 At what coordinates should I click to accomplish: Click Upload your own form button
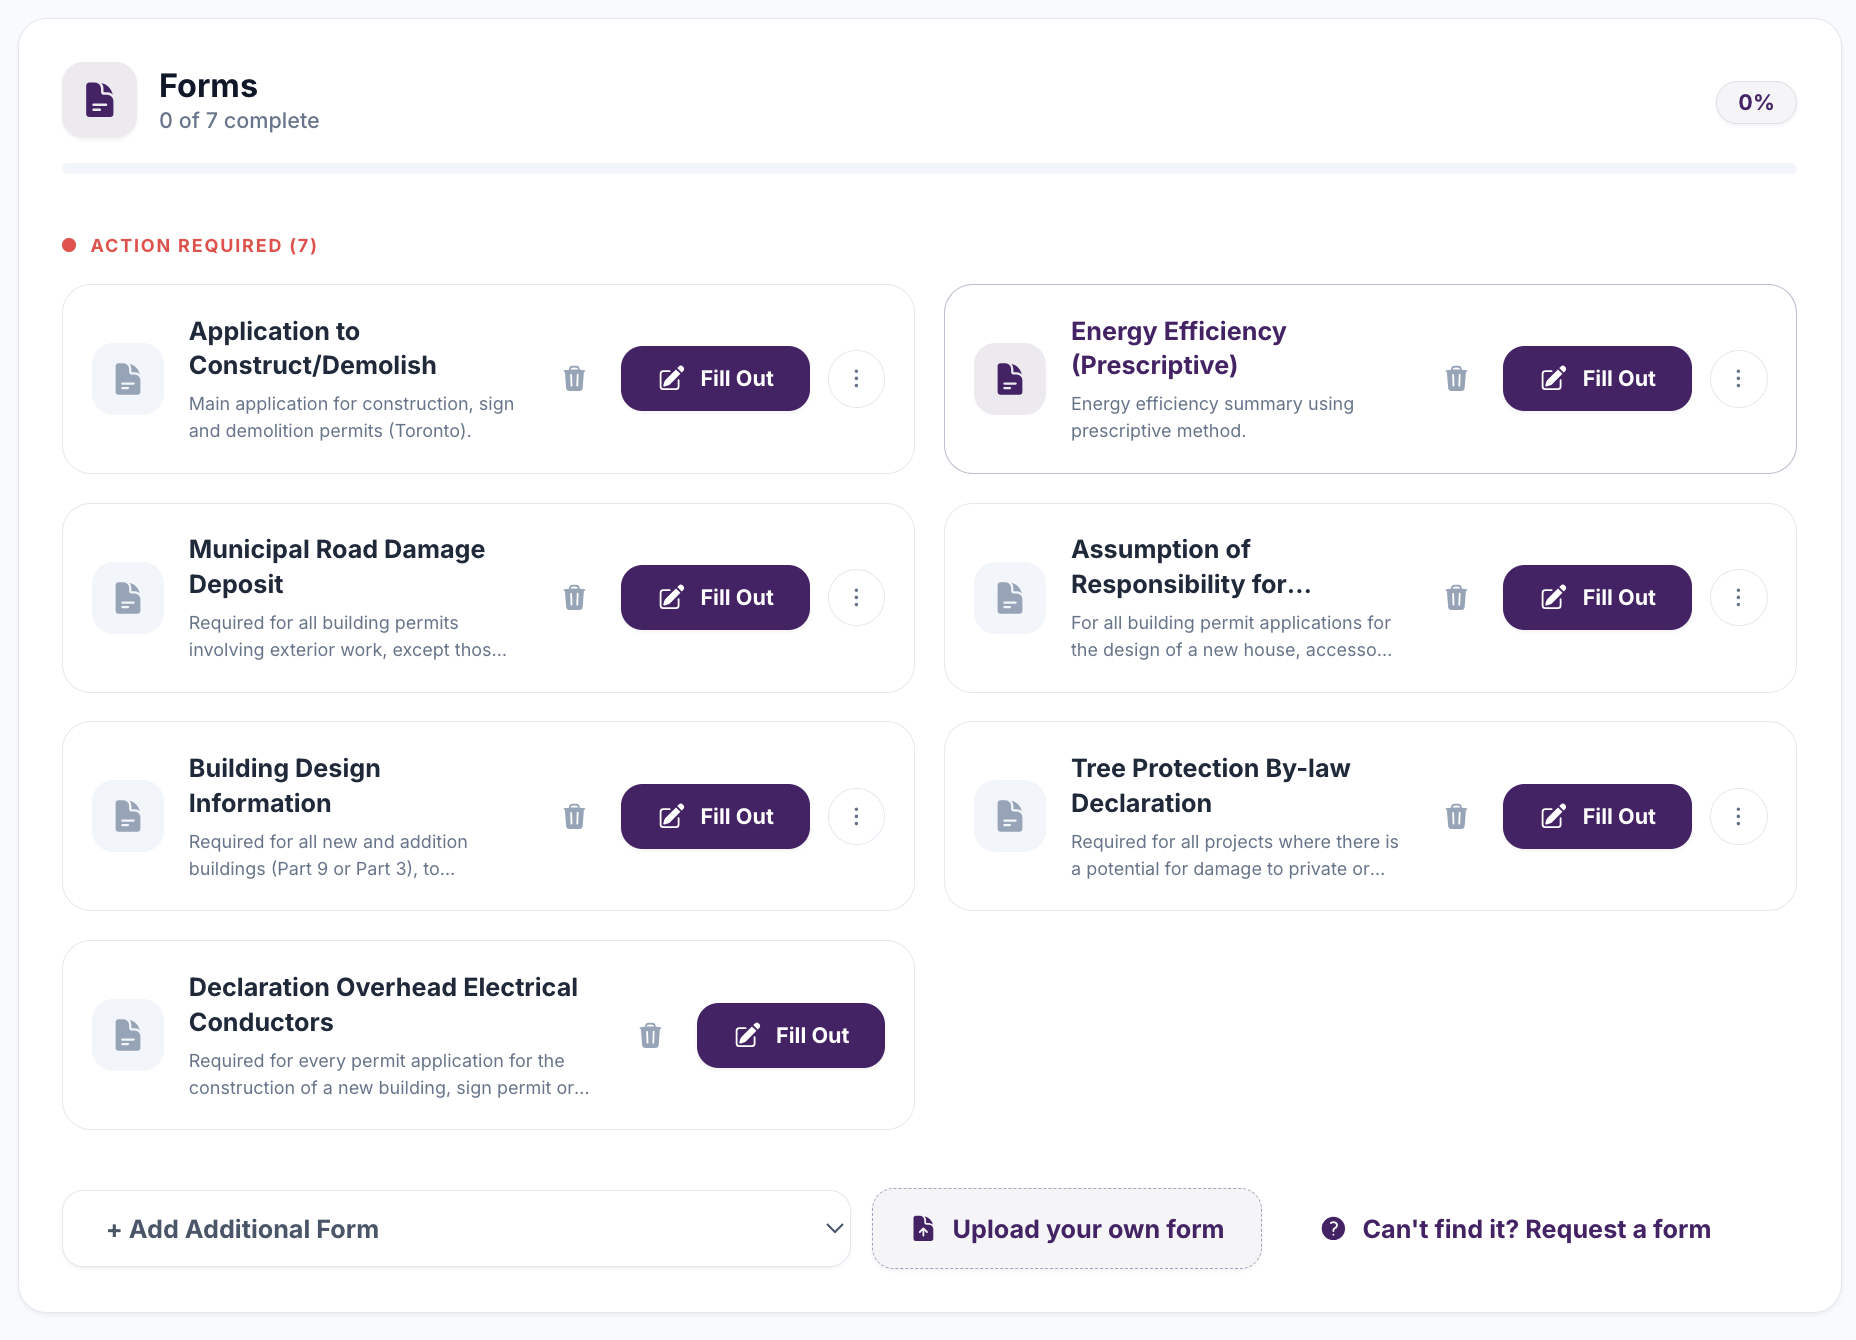[1067, 1229]
